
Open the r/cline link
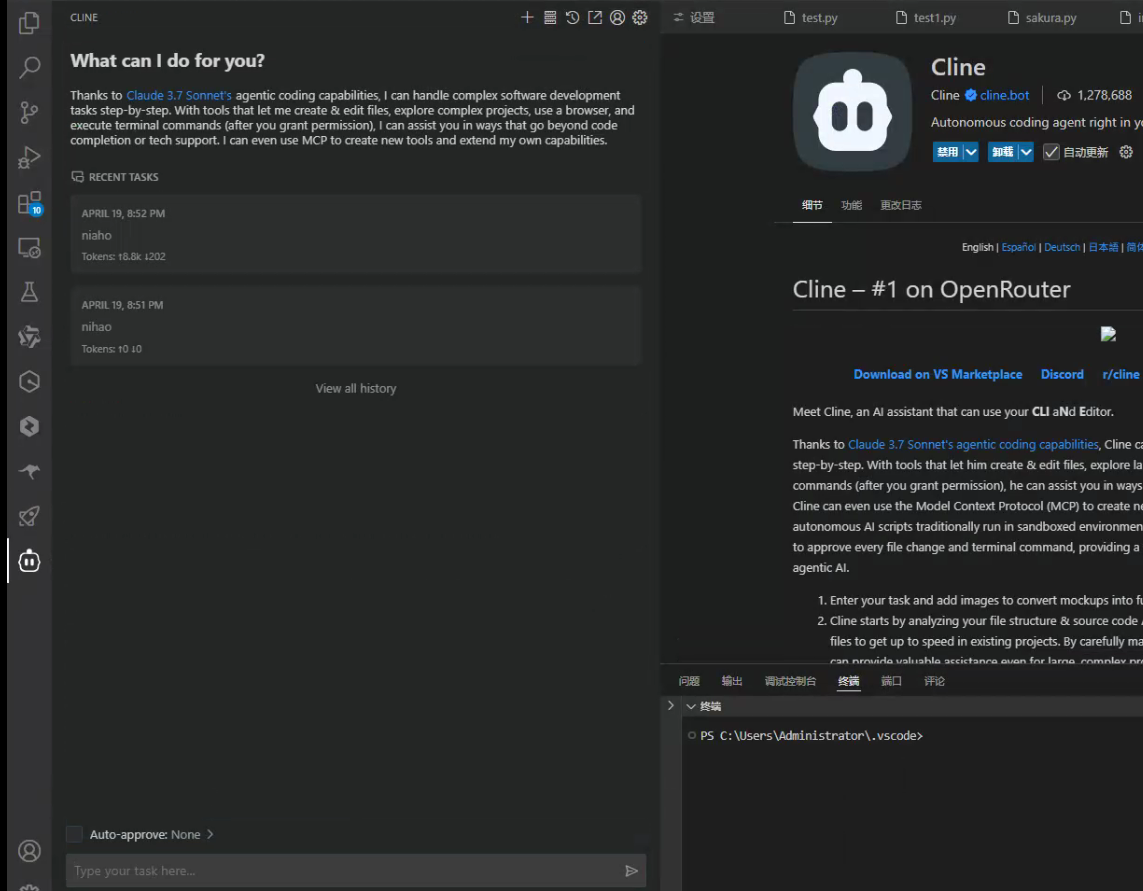point(1120,374)
